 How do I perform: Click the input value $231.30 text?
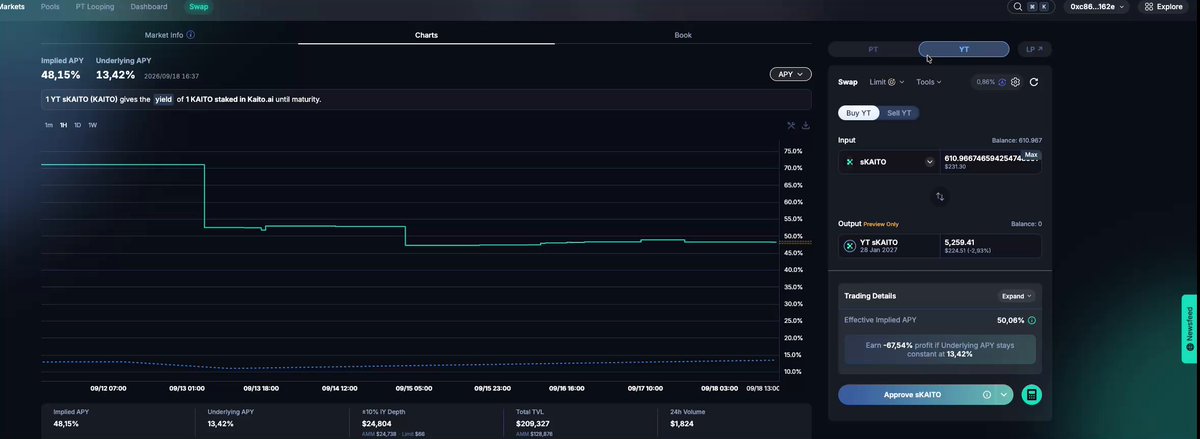tap(954, 166)
